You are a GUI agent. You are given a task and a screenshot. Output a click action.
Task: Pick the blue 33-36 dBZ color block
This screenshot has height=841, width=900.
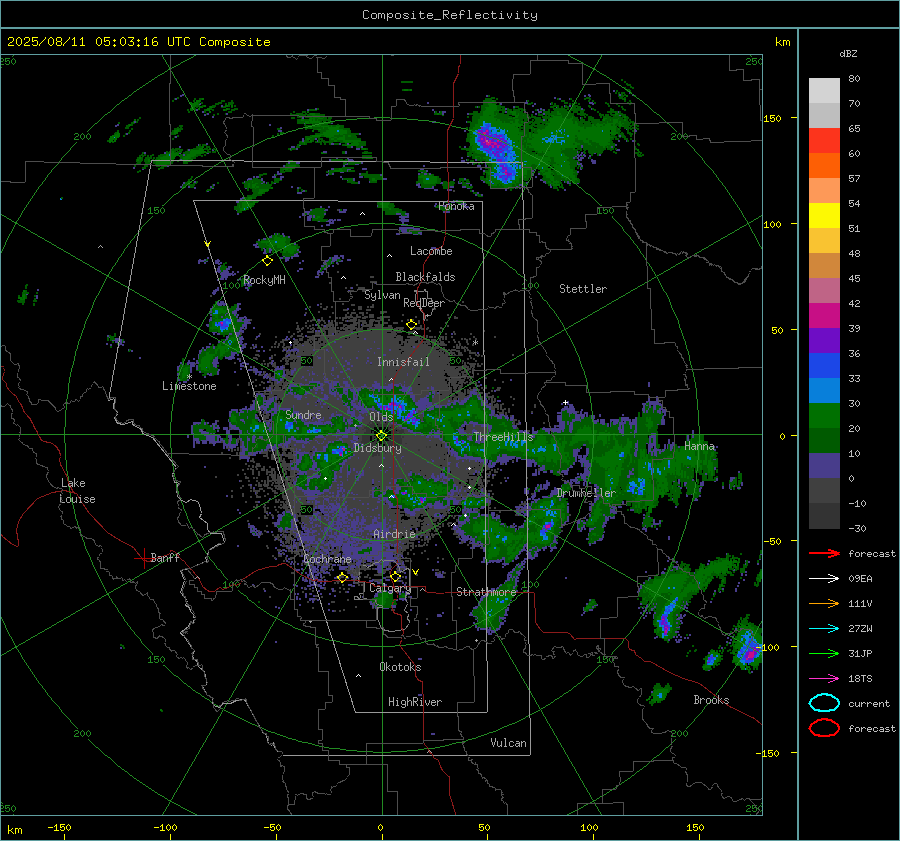pyautogui.click(x=824, y=366)
